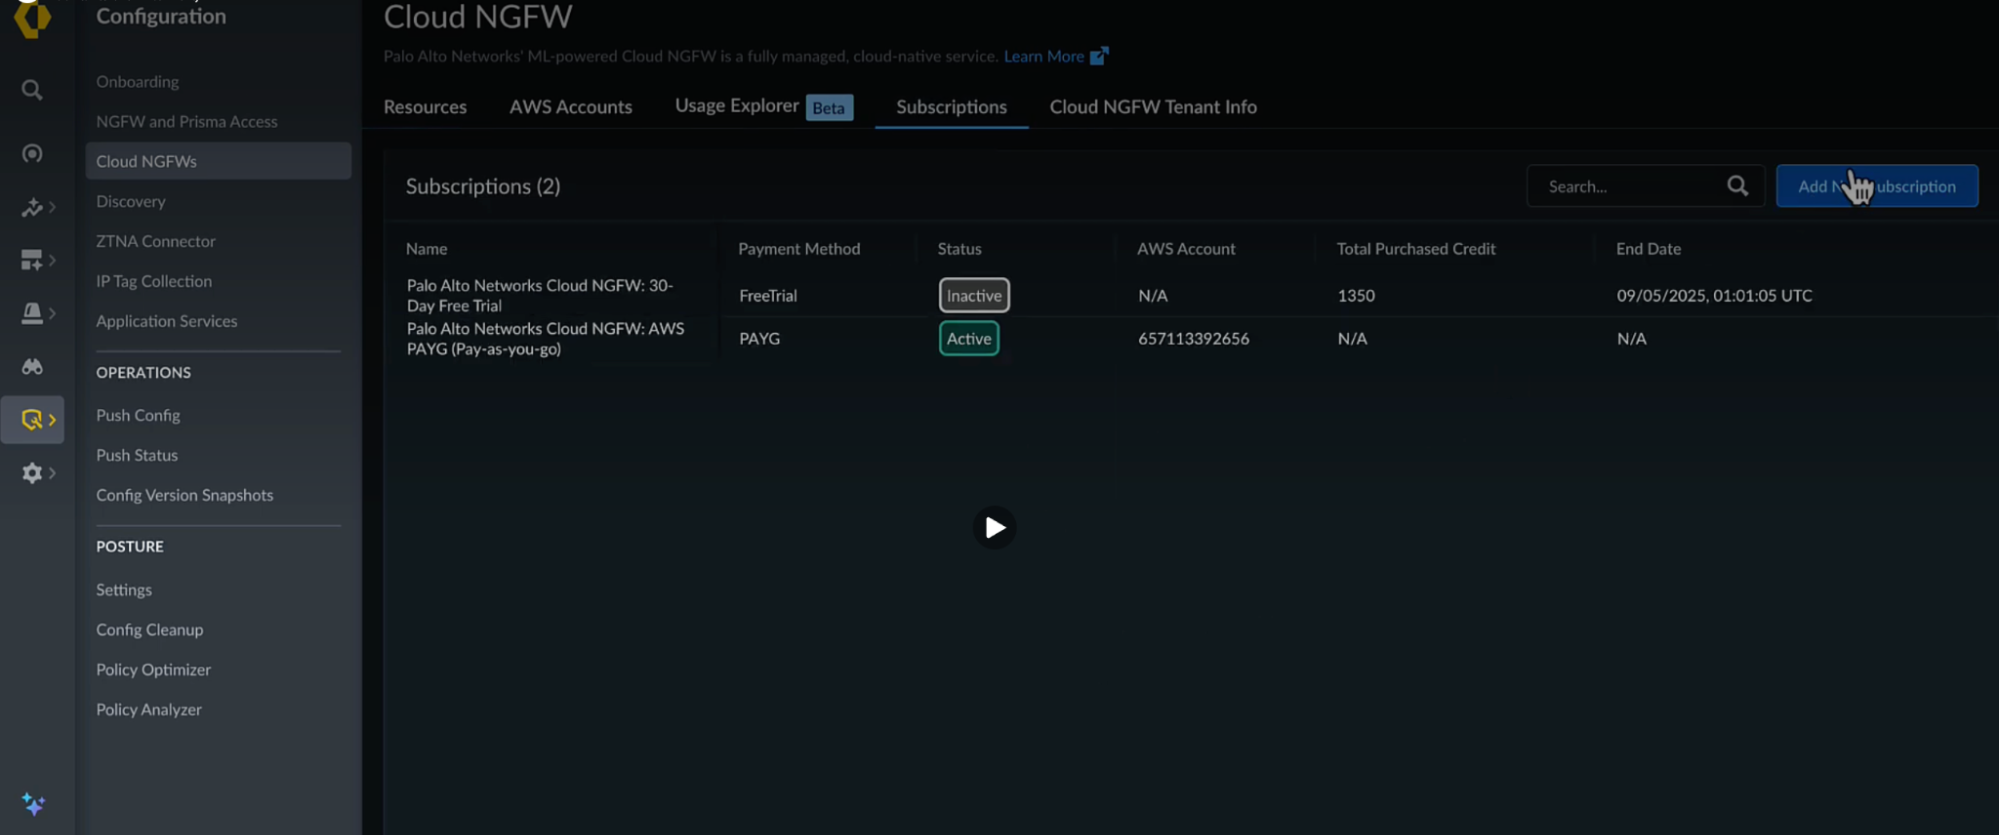The width and height of the screenshot is (1999, 835).
Task: Open the AWS Accounts tab
Action: [571, 107]
